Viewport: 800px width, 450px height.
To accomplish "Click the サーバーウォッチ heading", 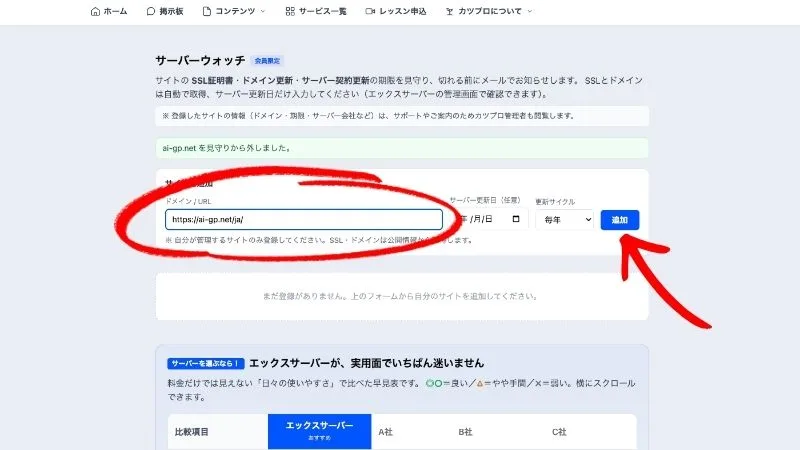I will pyautogui.click(x=200, y=60).
